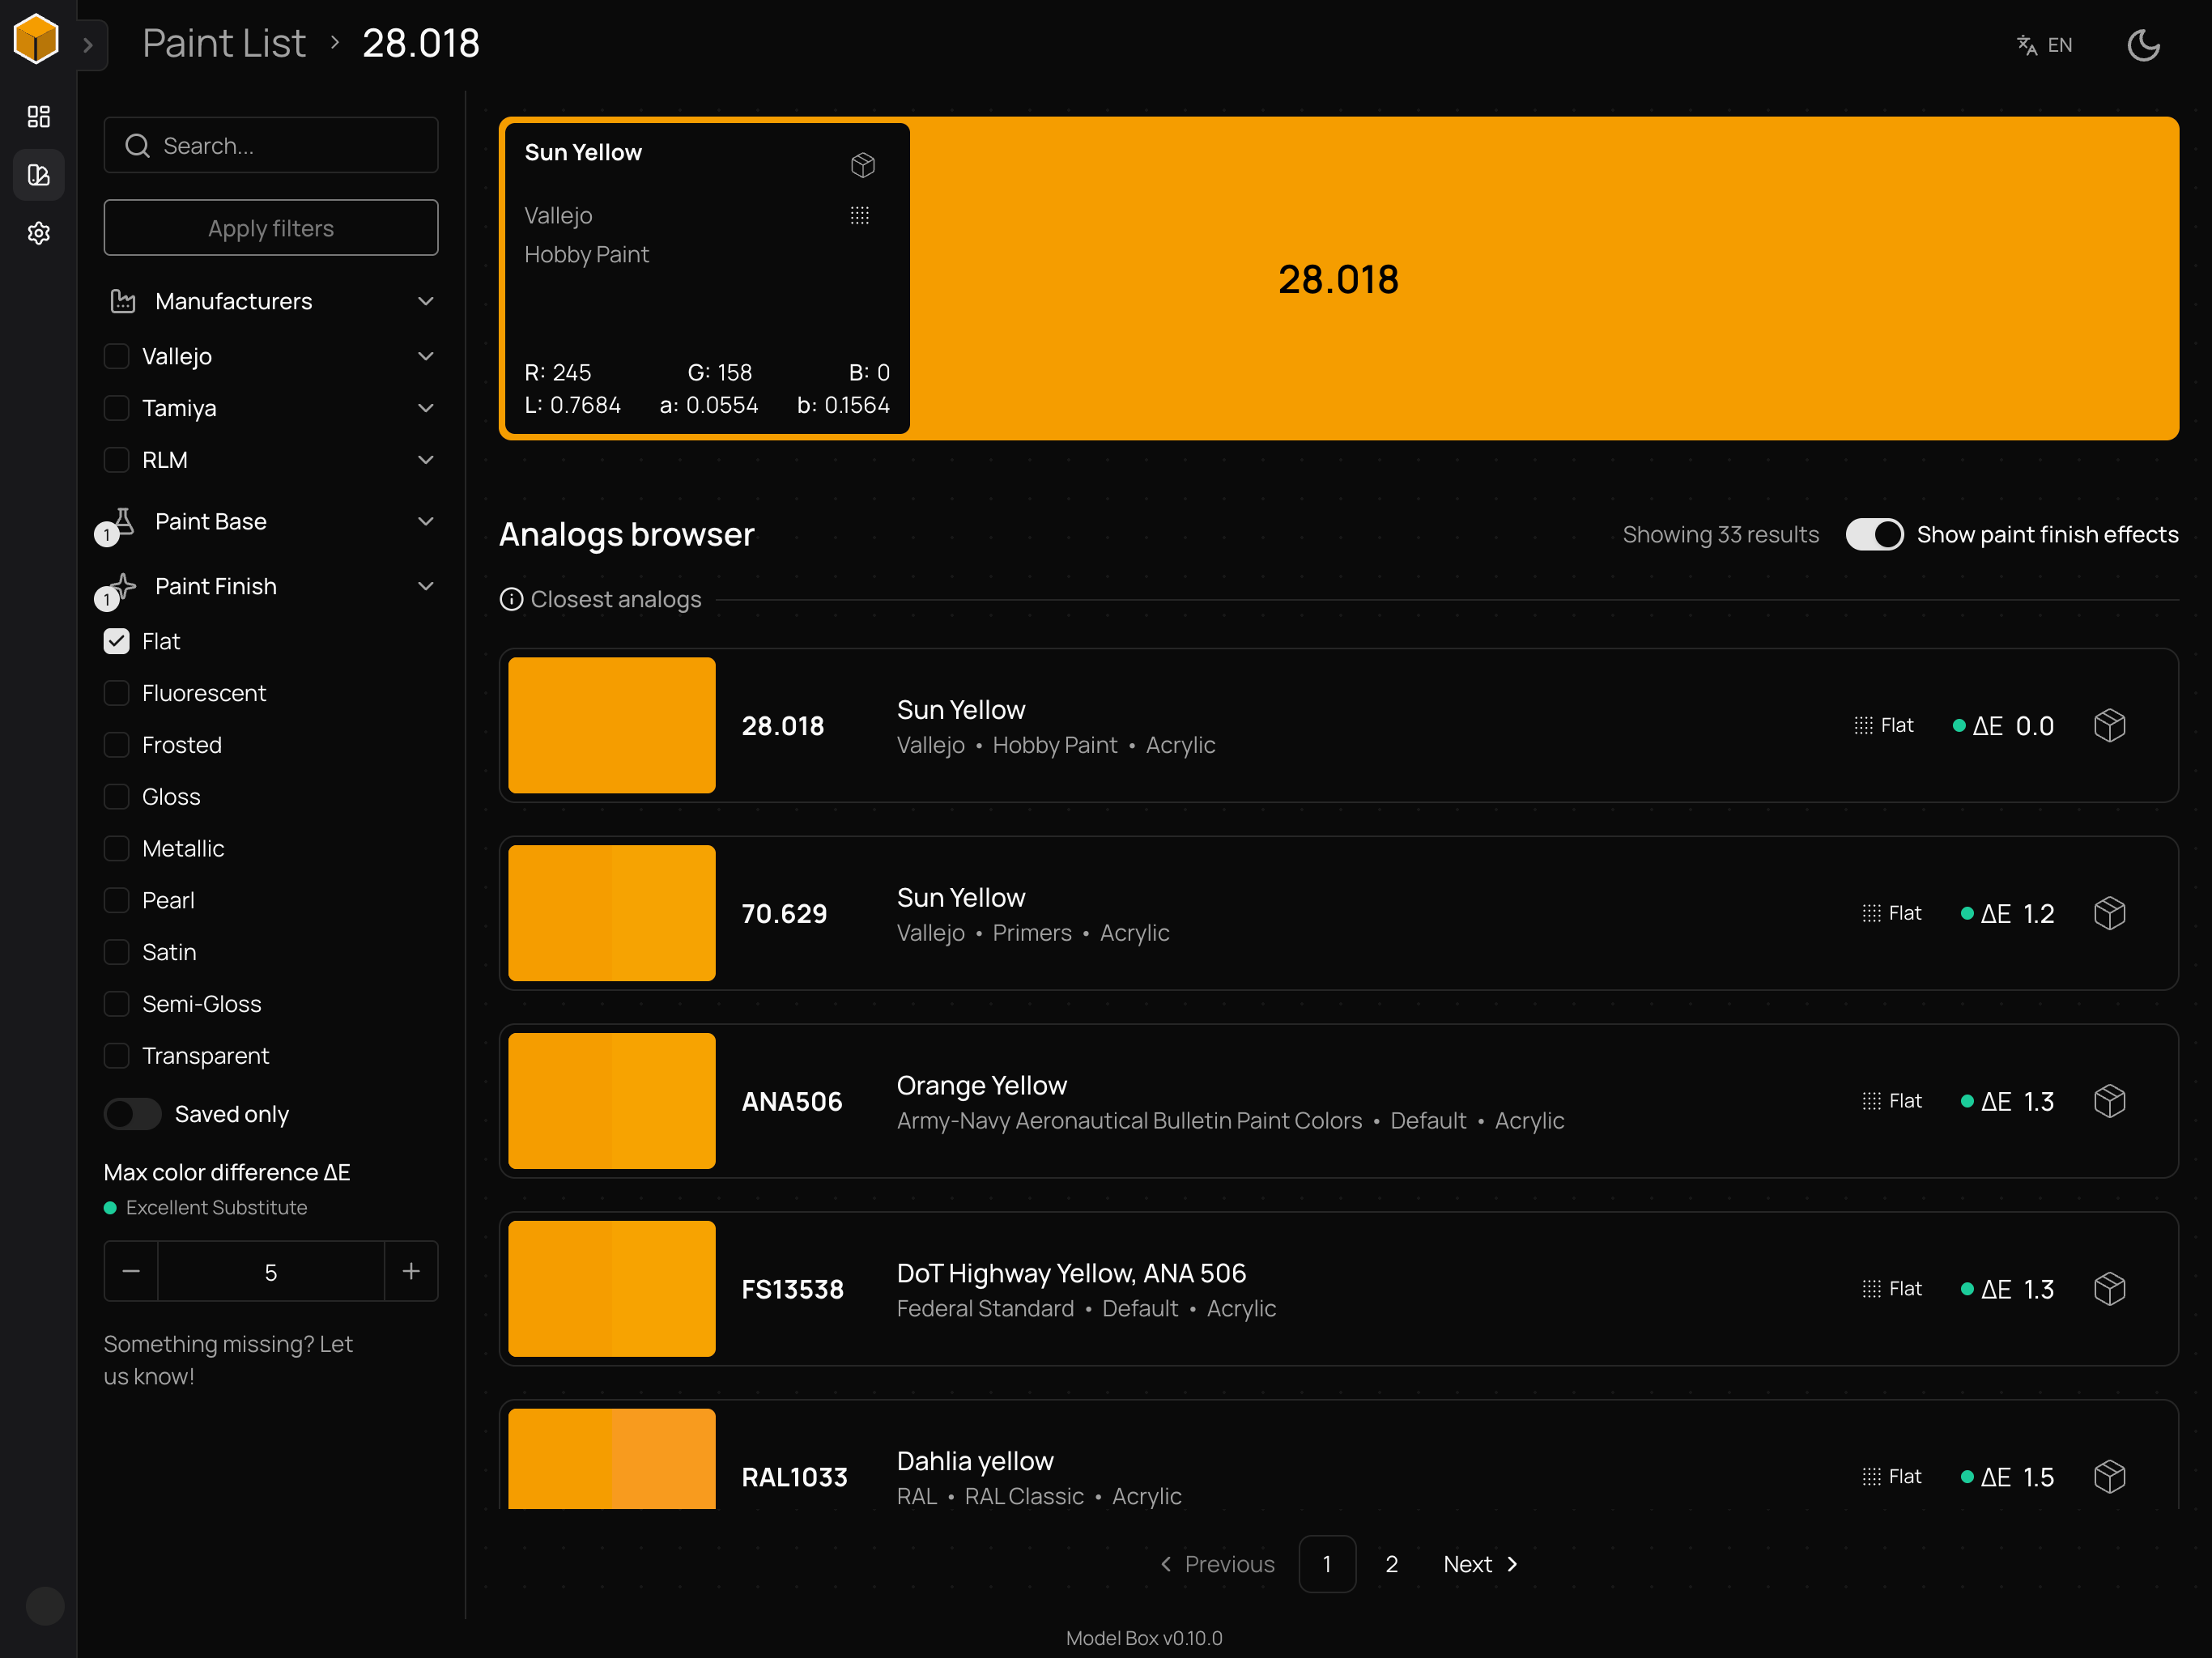The height and width of the screenshot is (1658, 2212).
Task: Click the cube icon on the FS13538 row
Action: (x=2108, y=1289)
